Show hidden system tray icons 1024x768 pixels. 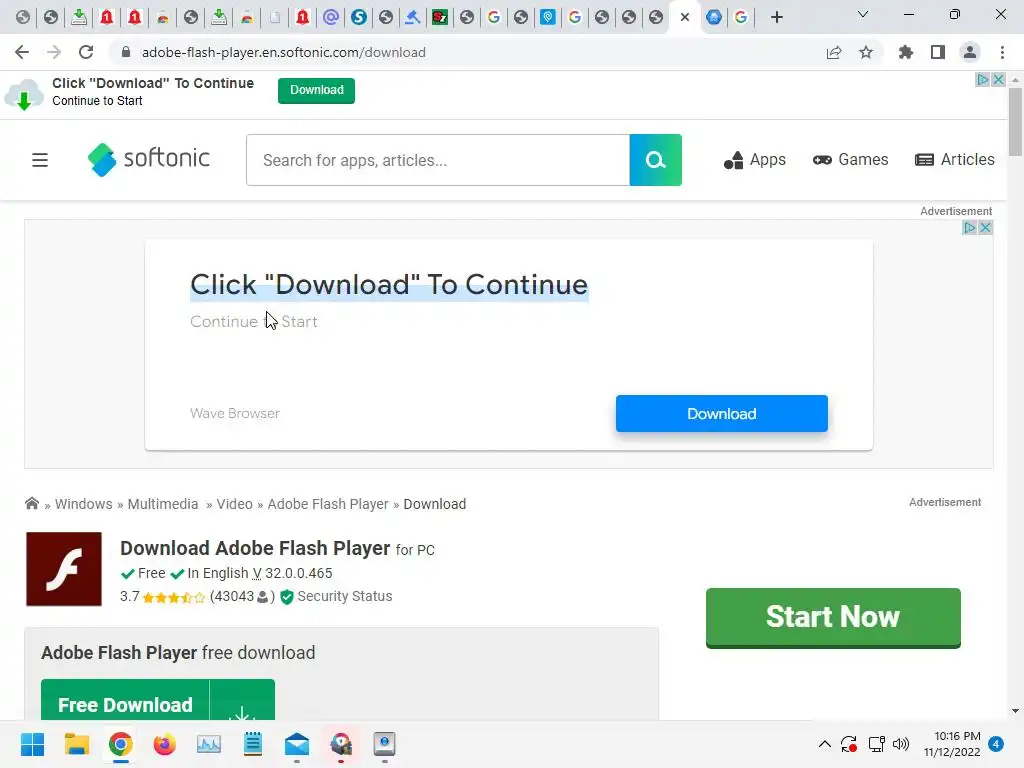point(825,744)
